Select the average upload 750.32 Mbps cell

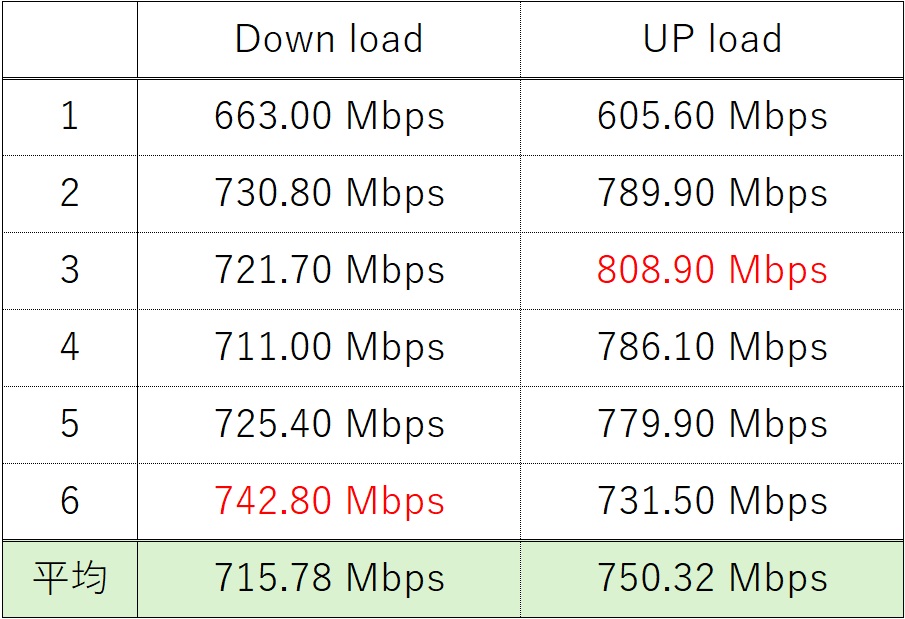click(x=712, y=578)
